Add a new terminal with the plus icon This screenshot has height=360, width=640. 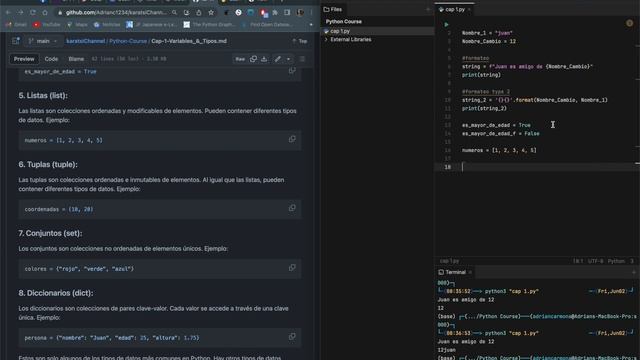[x=634, y=272]
